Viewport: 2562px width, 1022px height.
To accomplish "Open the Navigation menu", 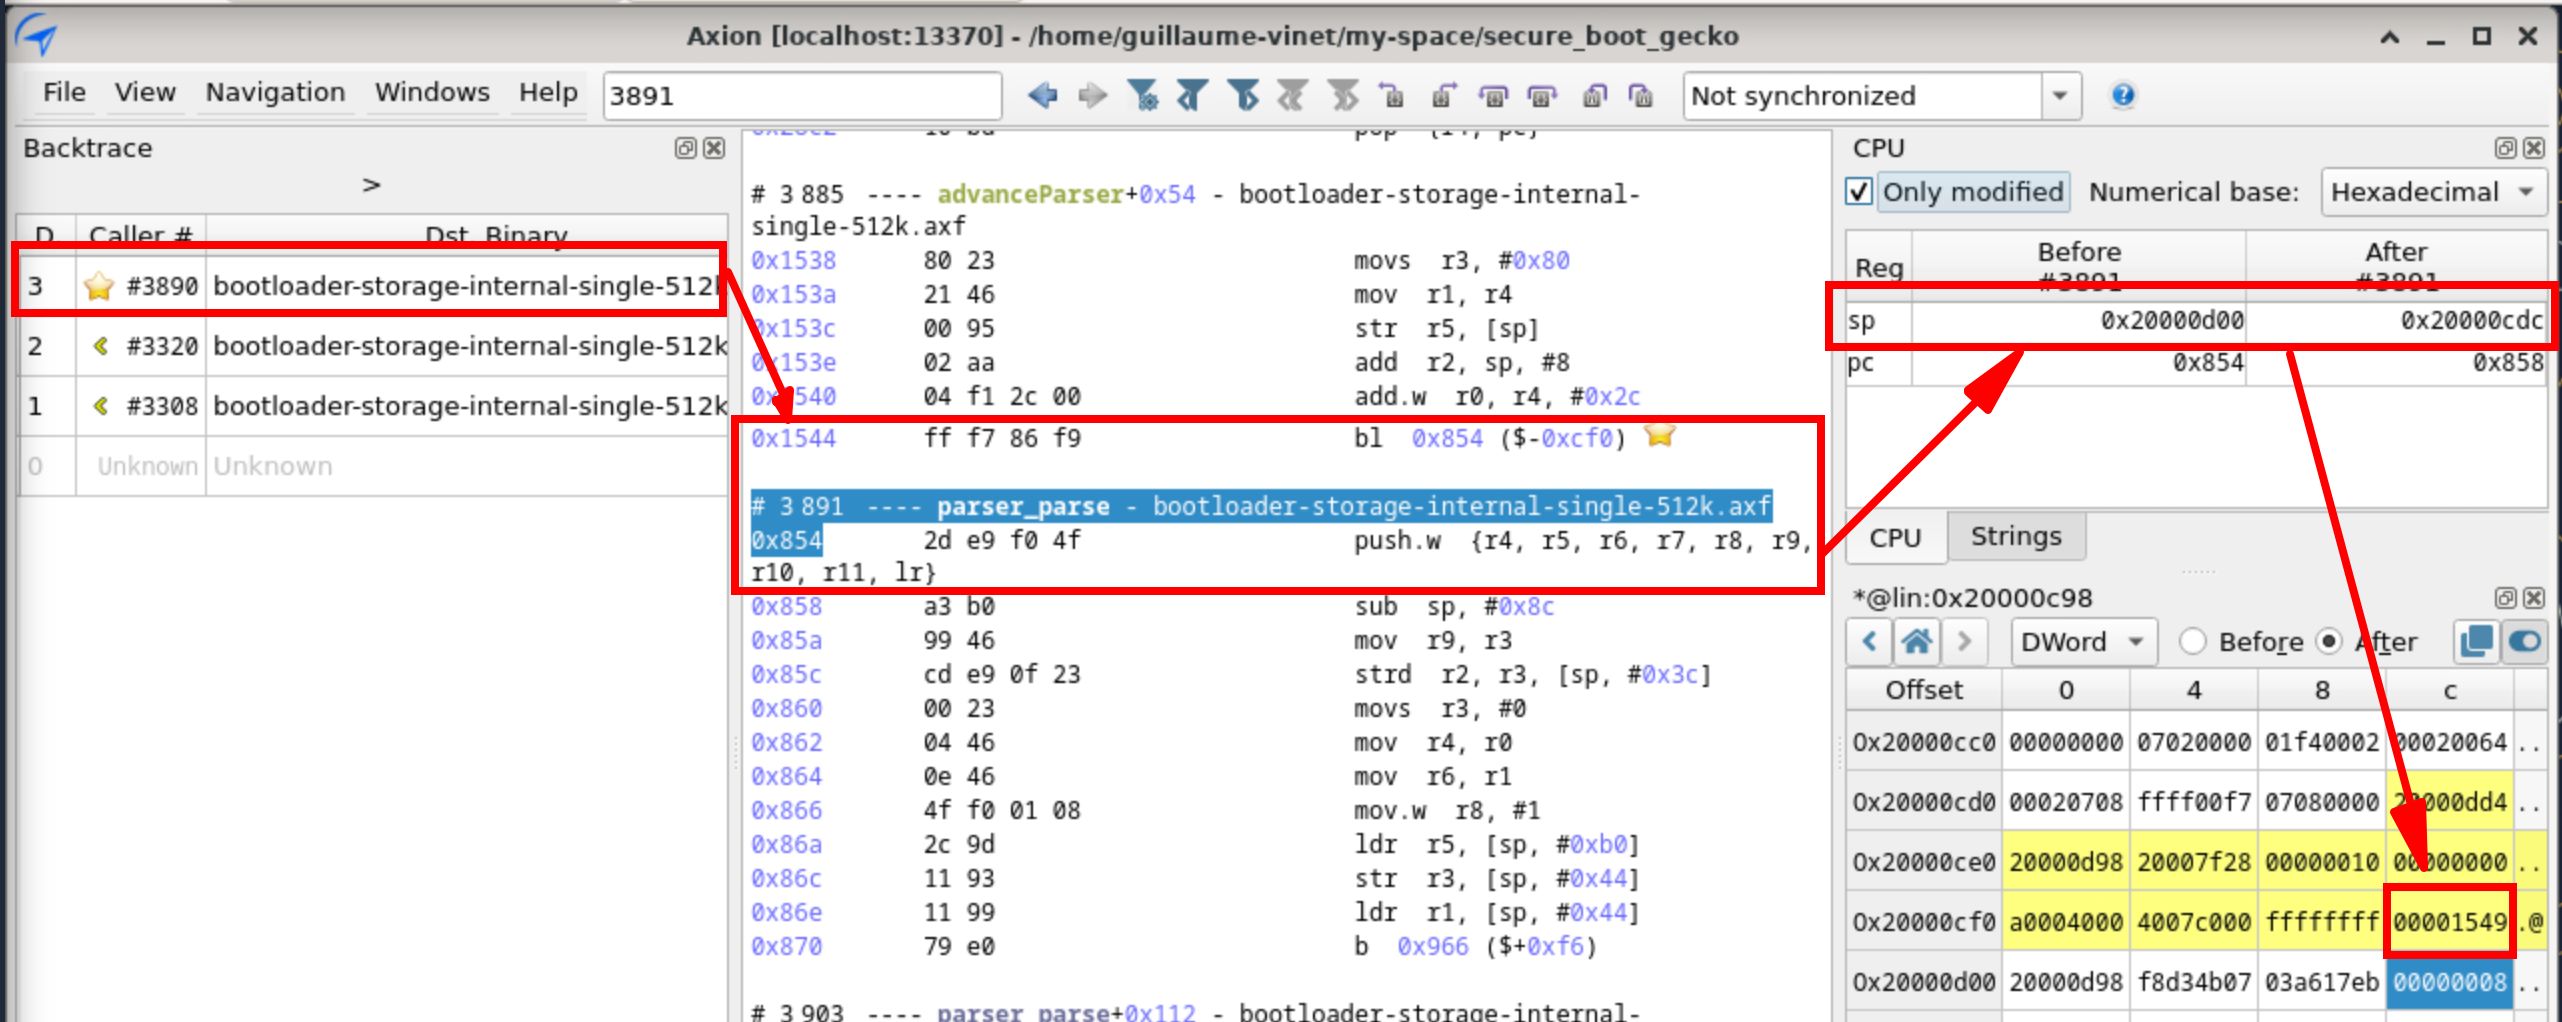I will click(x=275, y=92).
